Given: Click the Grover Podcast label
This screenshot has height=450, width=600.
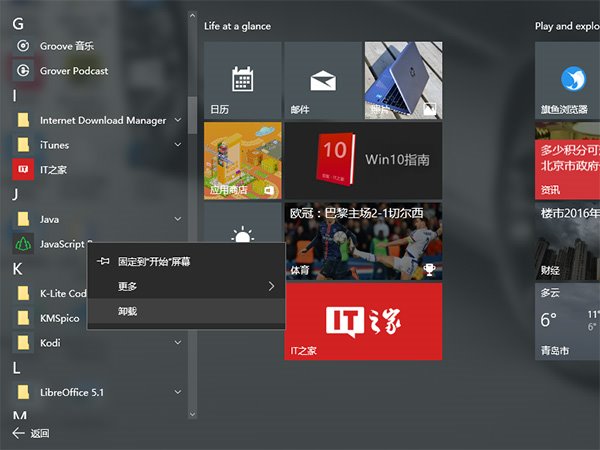Looking at the screenshot, I should coord(74,71).
